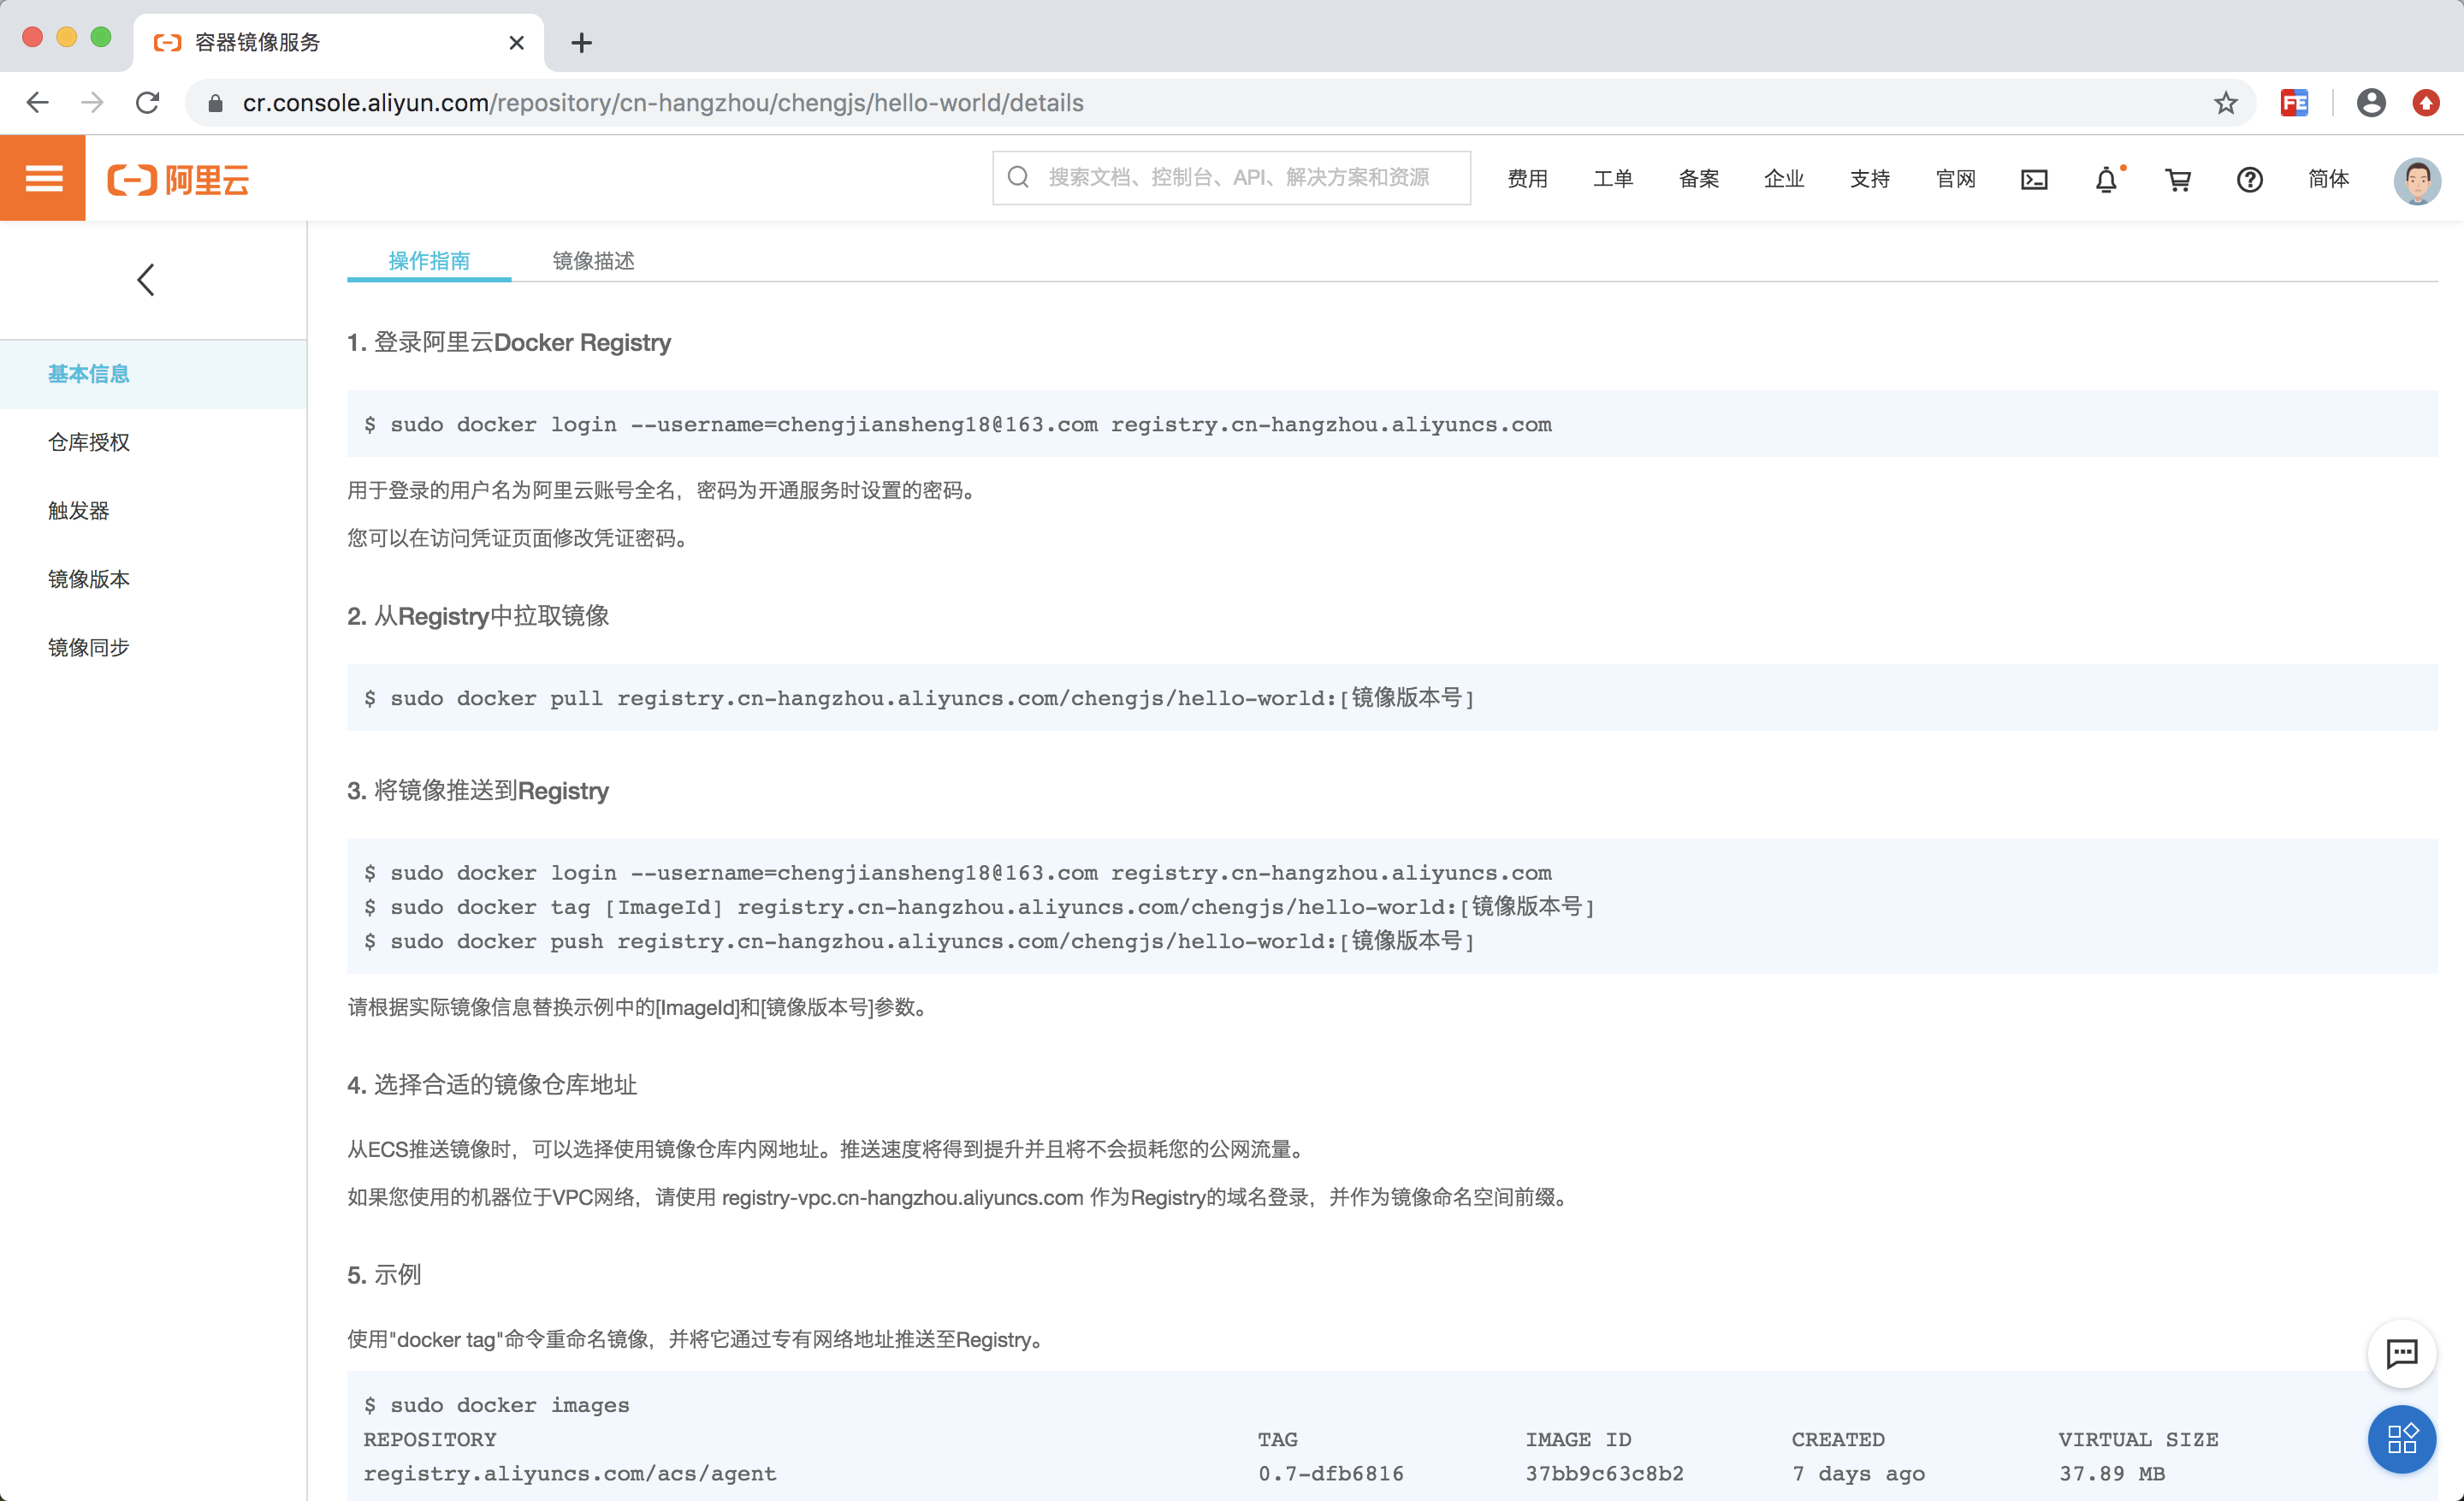Reload the page with the browser refresh button

(148, 103)
